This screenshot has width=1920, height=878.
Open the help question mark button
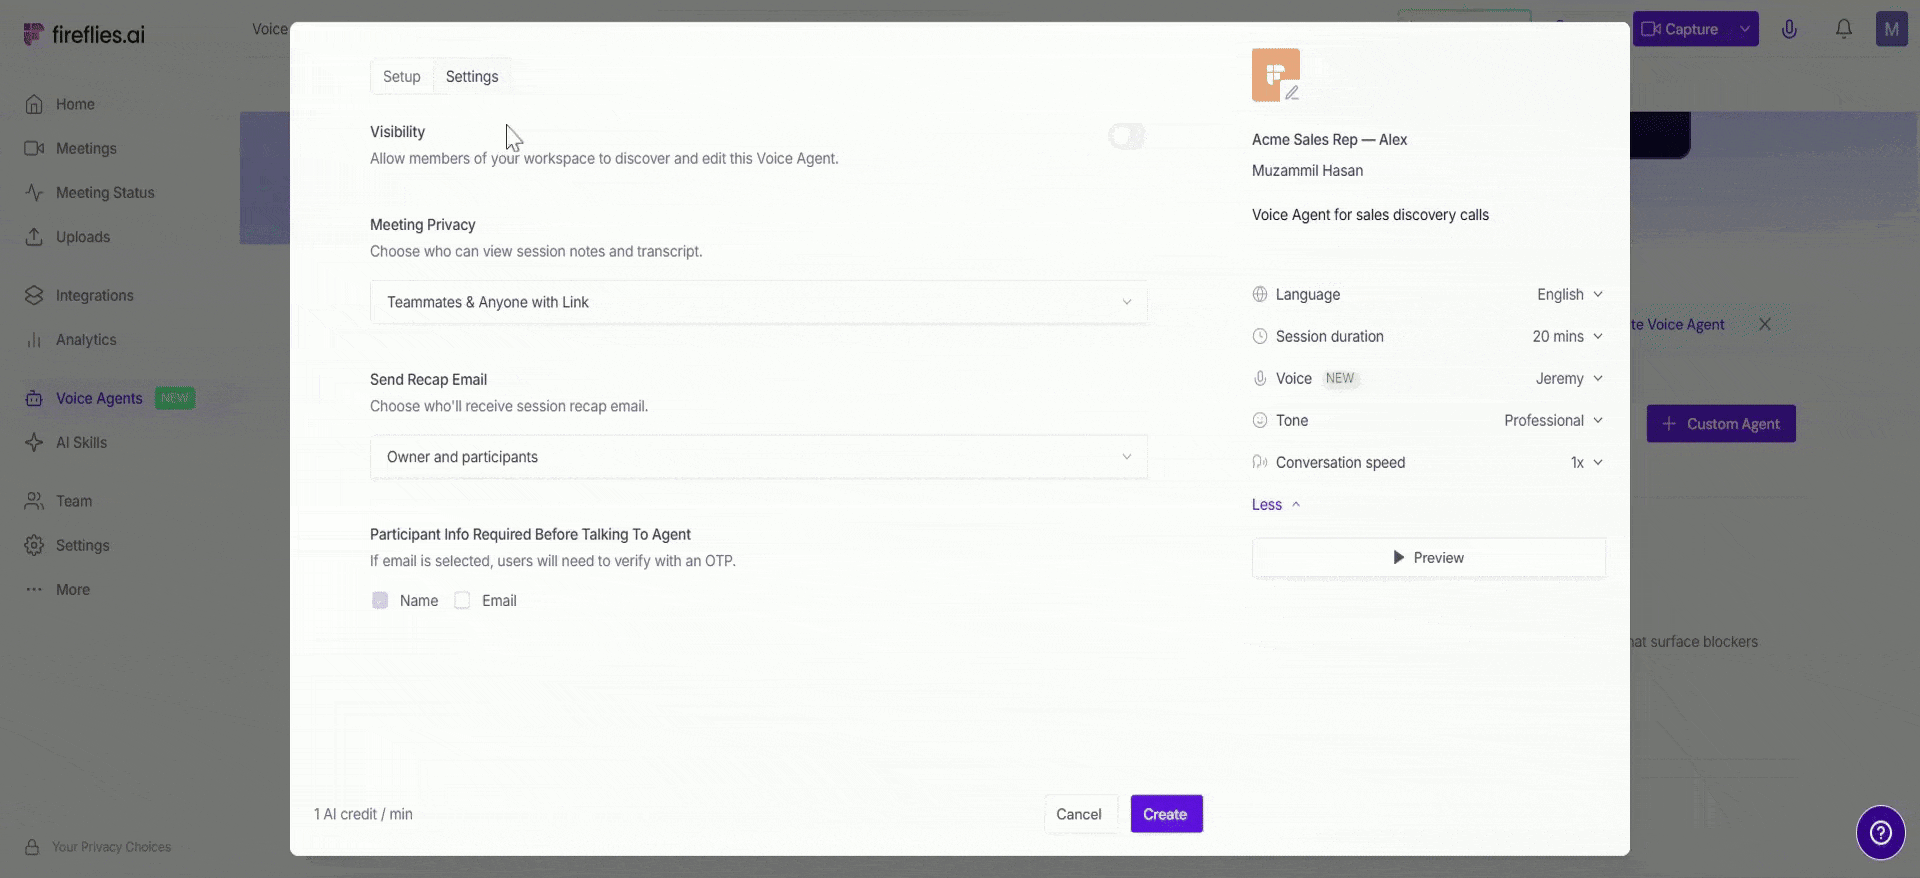[1881, 833]
